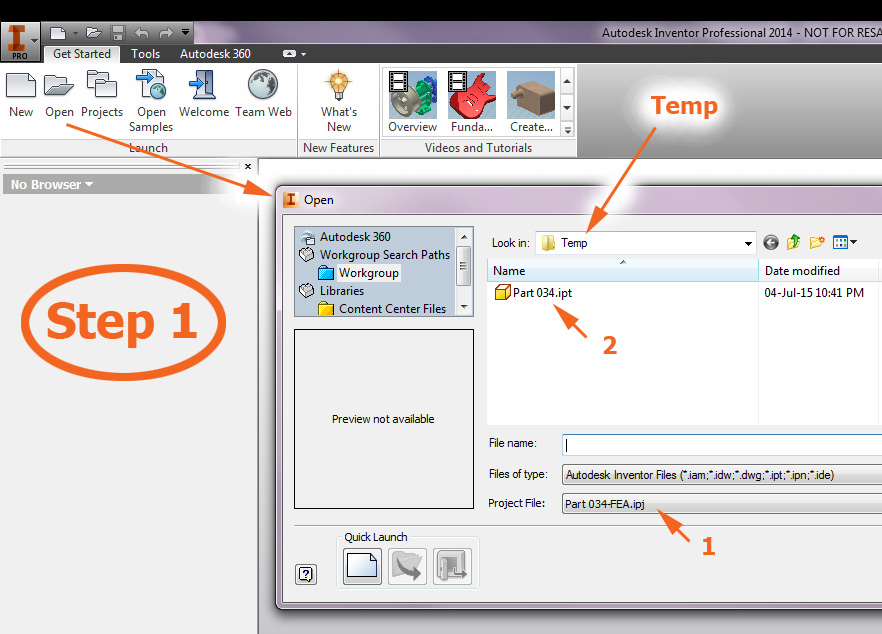Image resolution: width=882 pixels, height=634 pixels.
Task: Close the browser panel with X
Action: [248, 167]
